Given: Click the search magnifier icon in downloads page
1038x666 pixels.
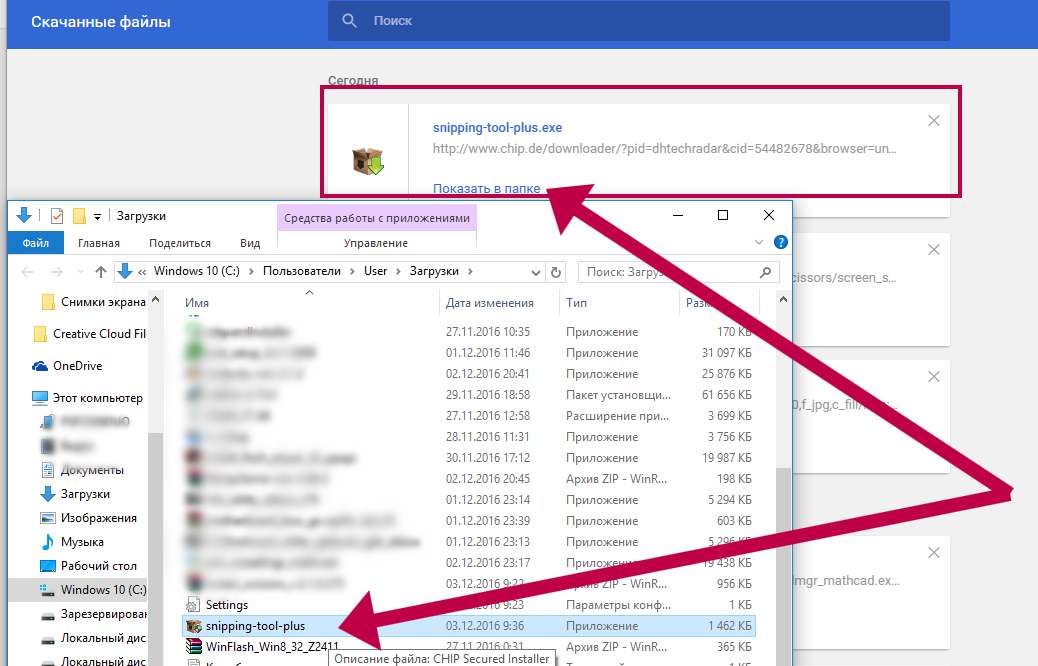Looking at the screenshot, I should (349, 21).
